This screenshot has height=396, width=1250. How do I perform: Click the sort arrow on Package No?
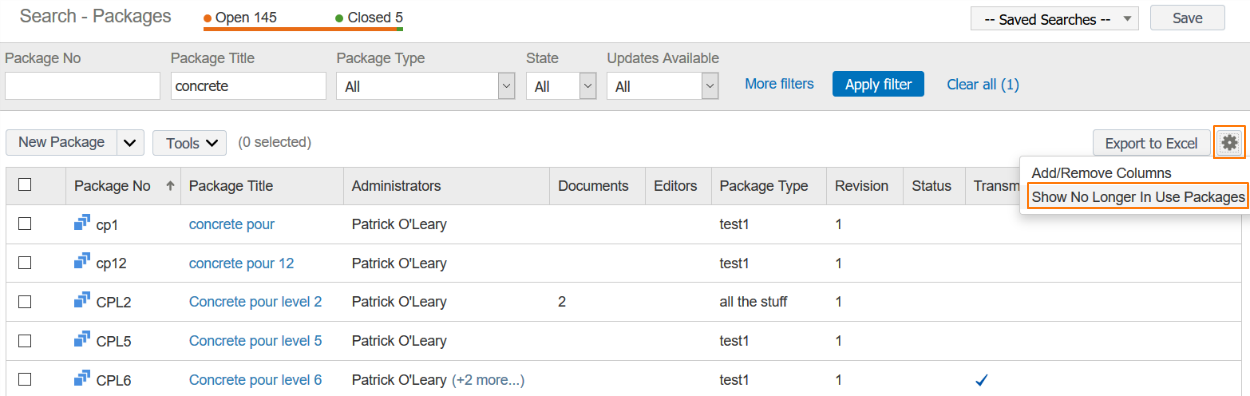[170, 186]
